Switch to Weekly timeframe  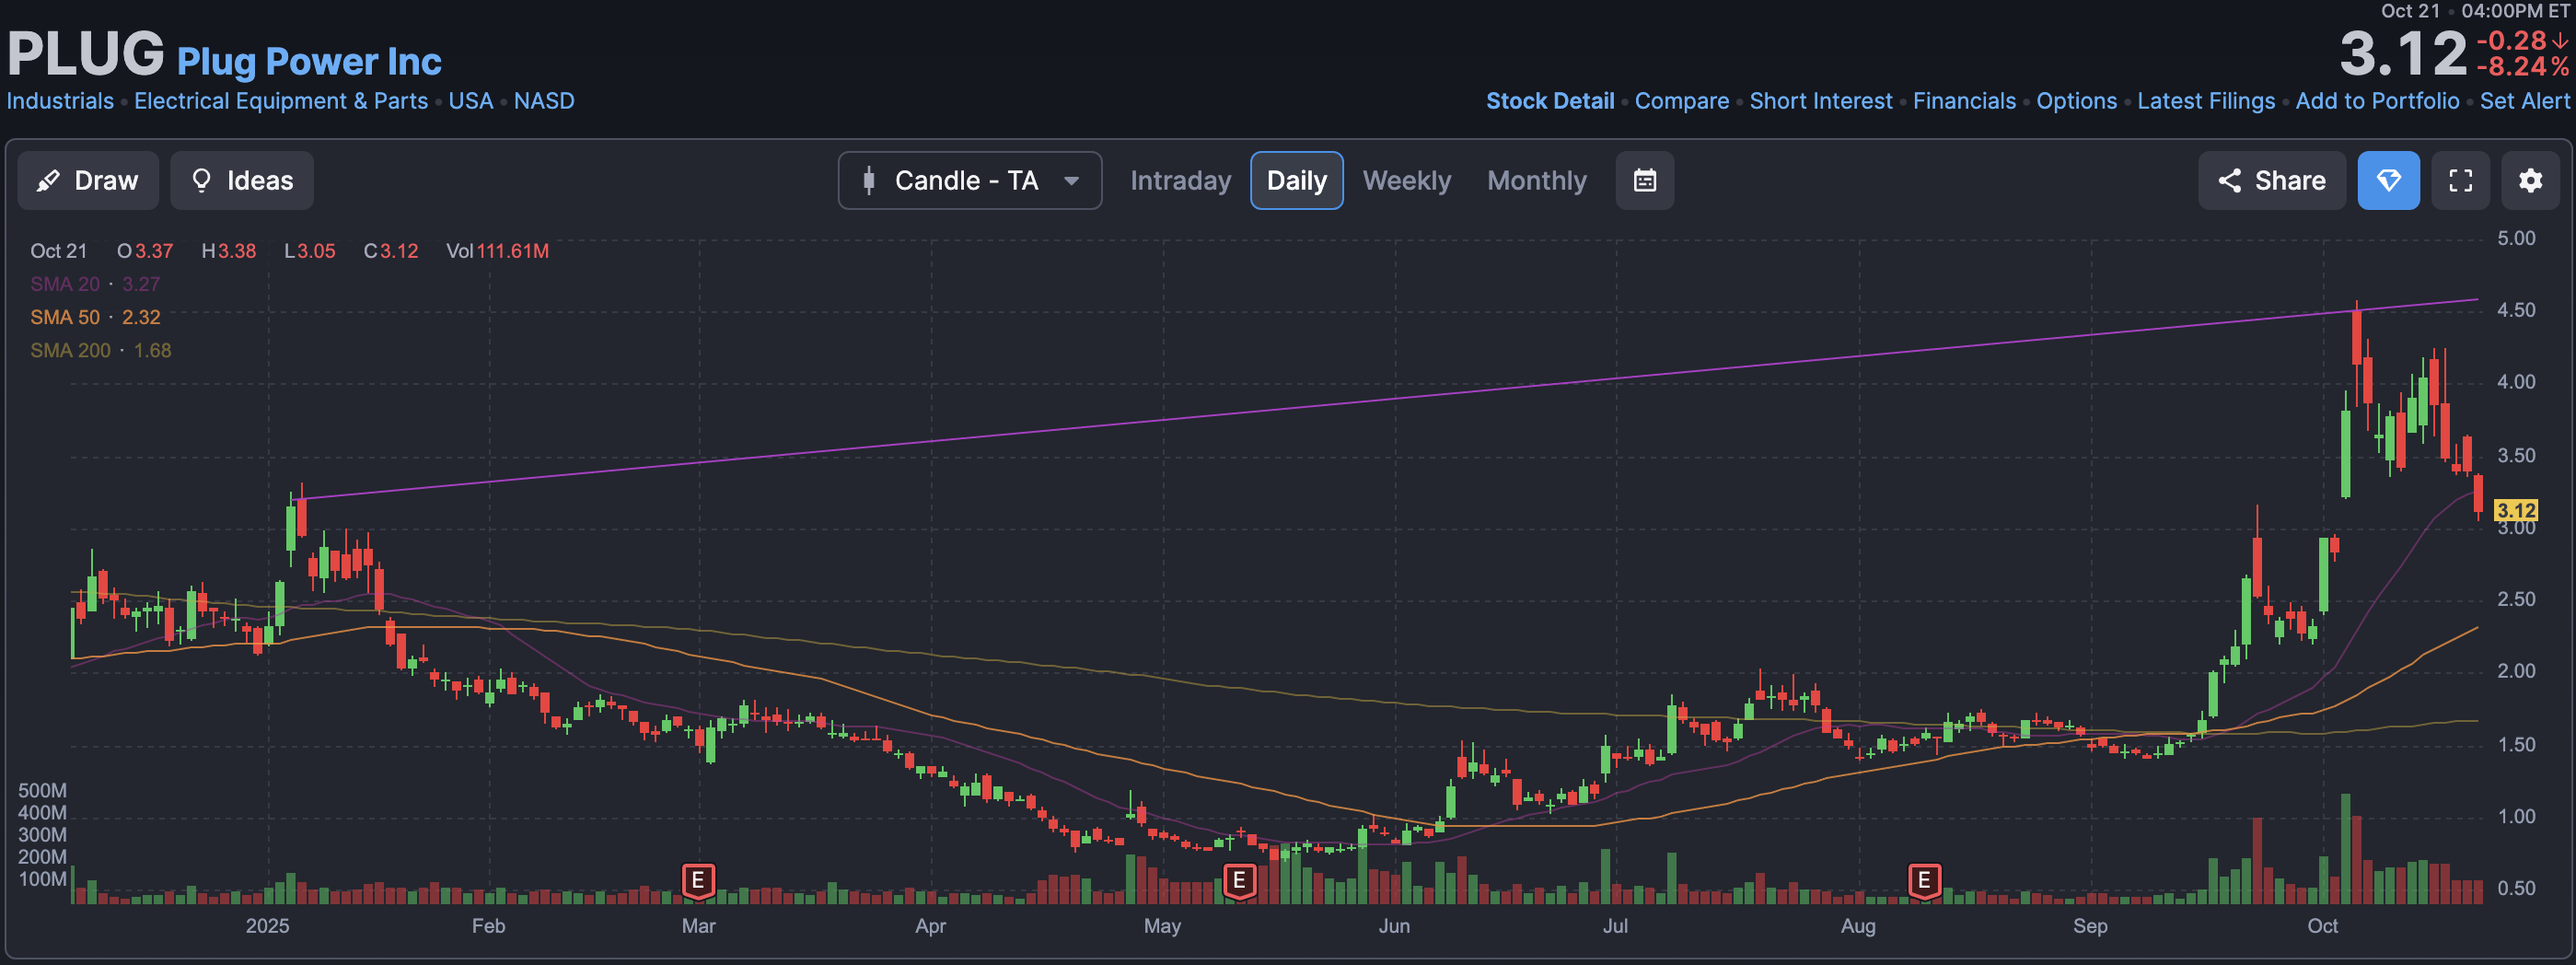pyautogui.click(x=1406, y=180)
